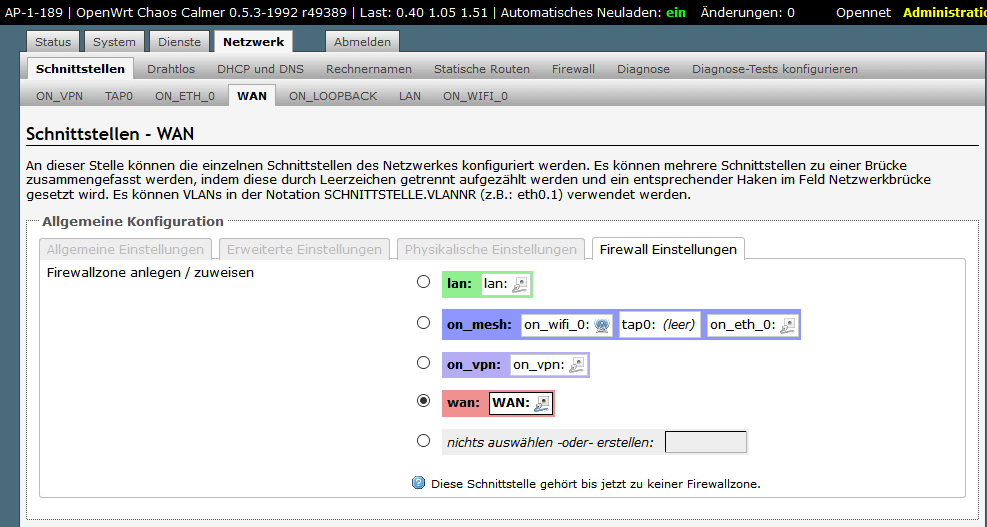
Task: Click the on_vpn interface icon
Action: (x=577, y=365)
